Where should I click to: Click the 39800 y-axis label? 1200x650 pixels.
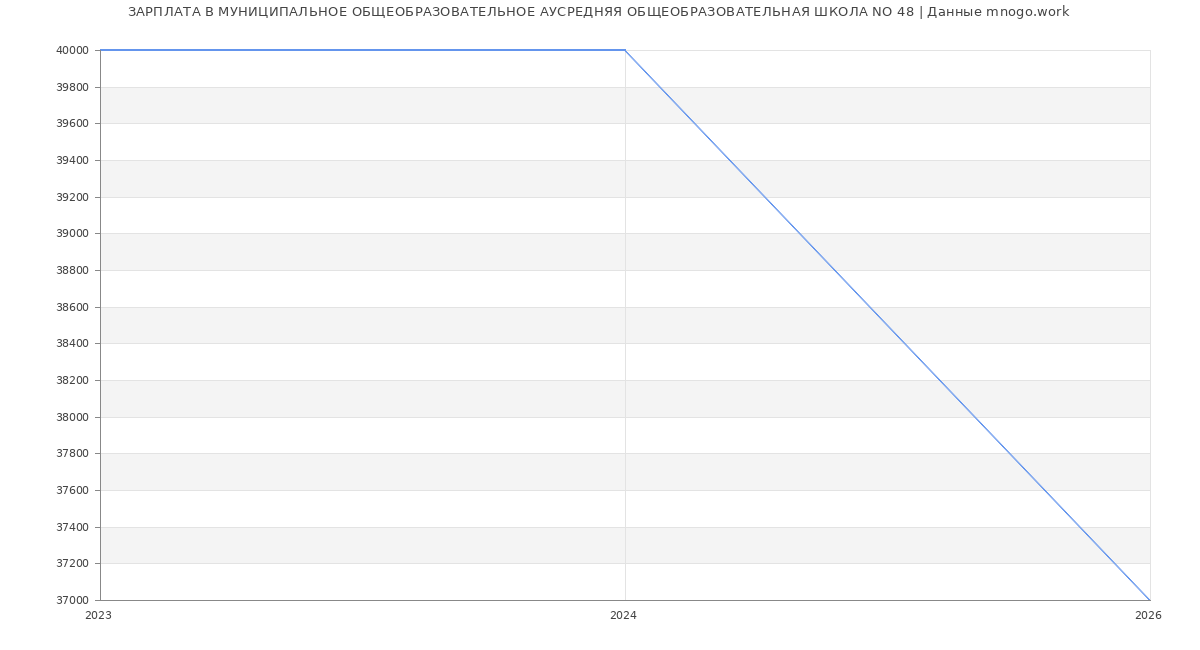(73, 87)
